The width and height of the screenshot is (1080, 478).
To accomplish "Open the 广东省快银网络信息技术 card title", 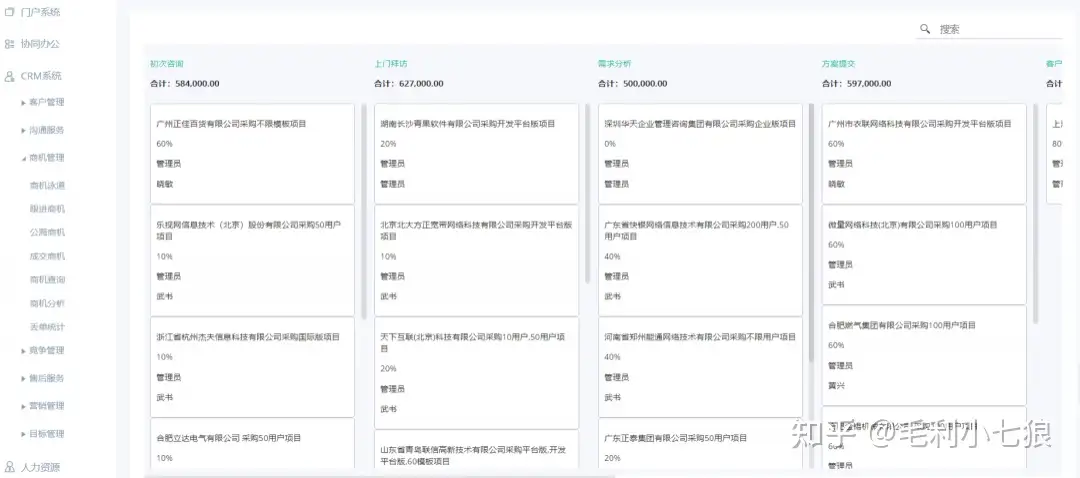I will coord(696,231).
